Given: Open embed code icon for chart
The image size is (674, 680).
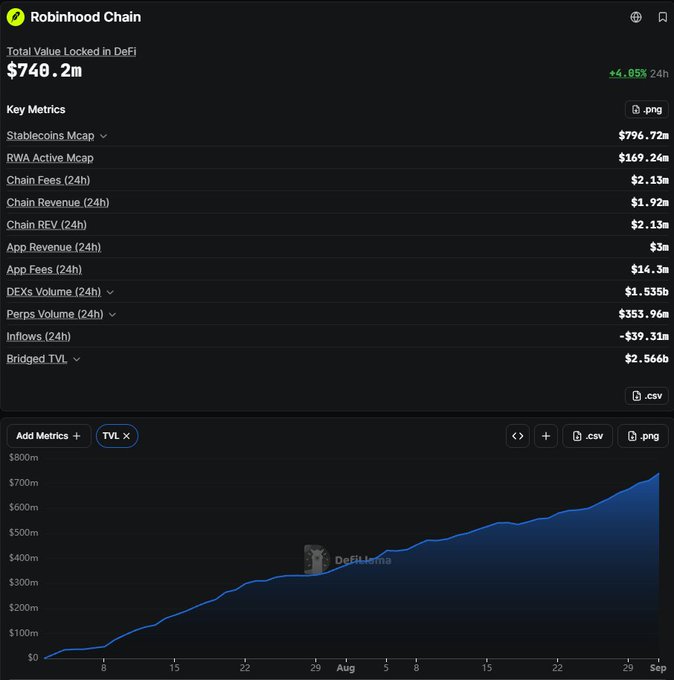Looking at the screenshot, I should pyautogui.click(x=517, y=436).
